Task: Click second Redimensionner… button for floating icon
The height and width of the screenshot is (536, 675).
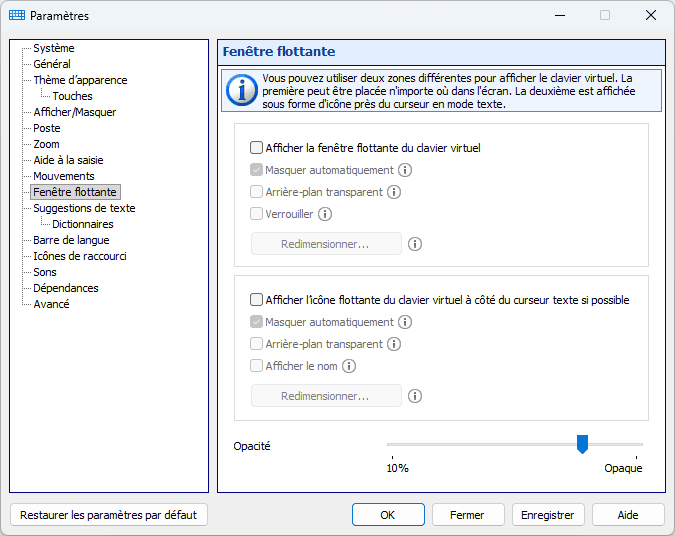Action: 326,396
